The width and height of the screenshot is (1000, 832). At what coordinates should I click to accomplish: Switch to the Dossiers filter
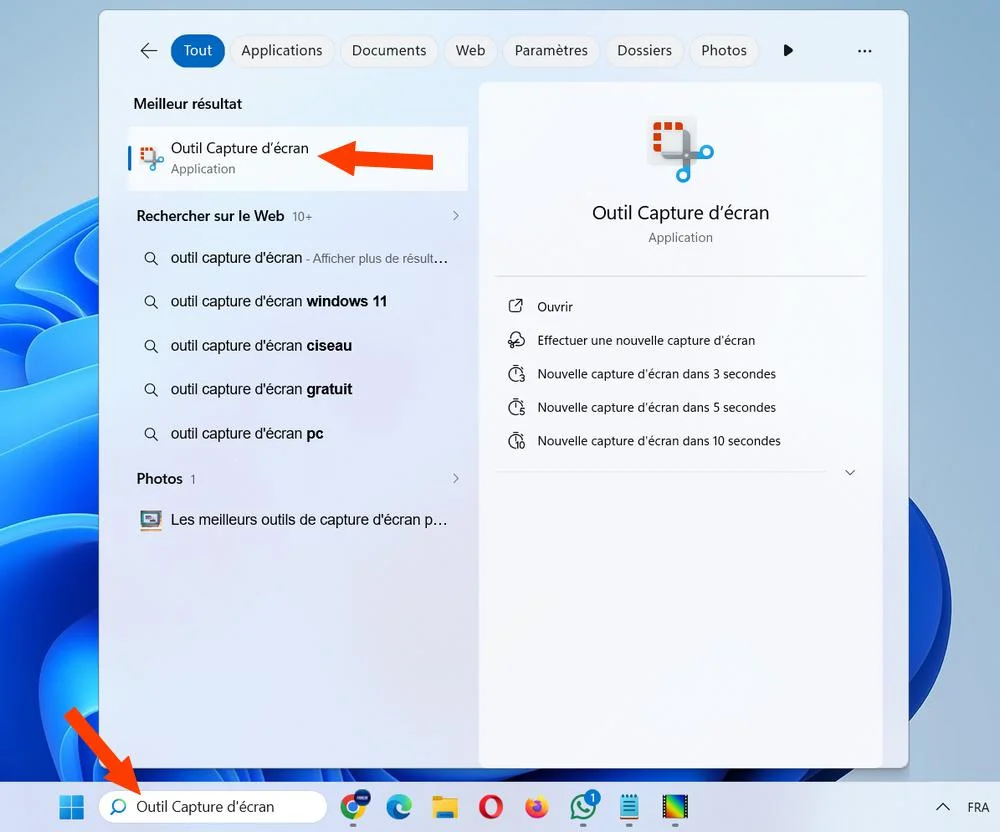(x=644, y=50)
